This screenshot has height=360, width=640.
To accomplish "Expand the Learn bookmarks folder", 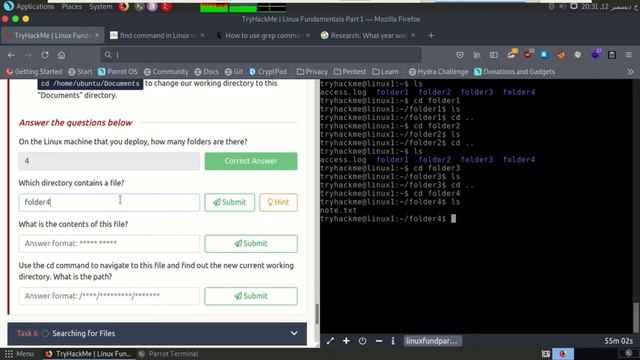I will click(385, 72).
